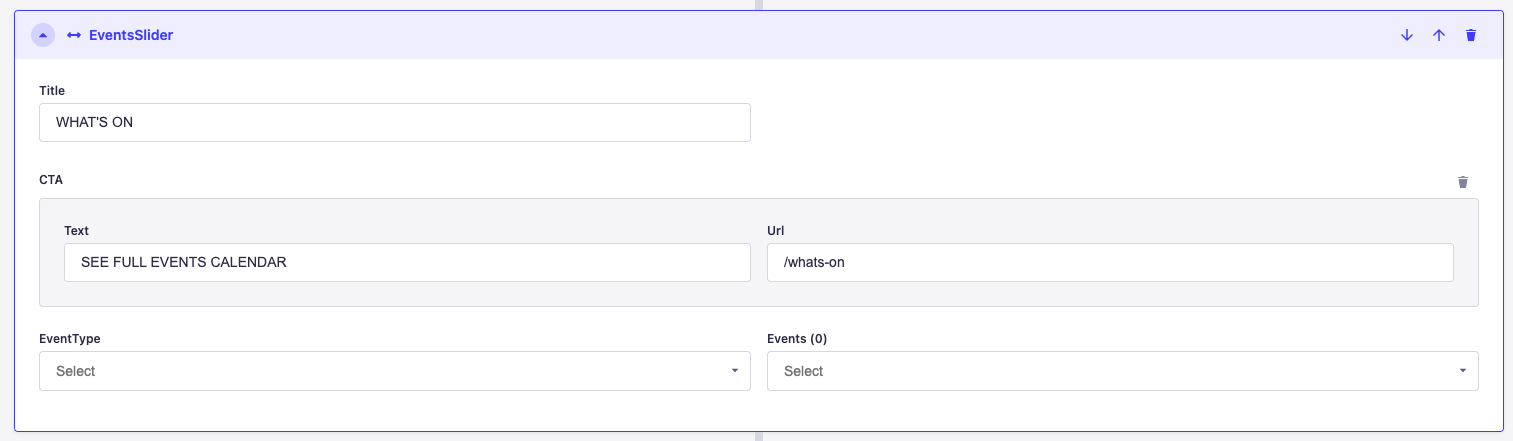
Task: Click the EventsSlider block title text
Action: point(131,35)
